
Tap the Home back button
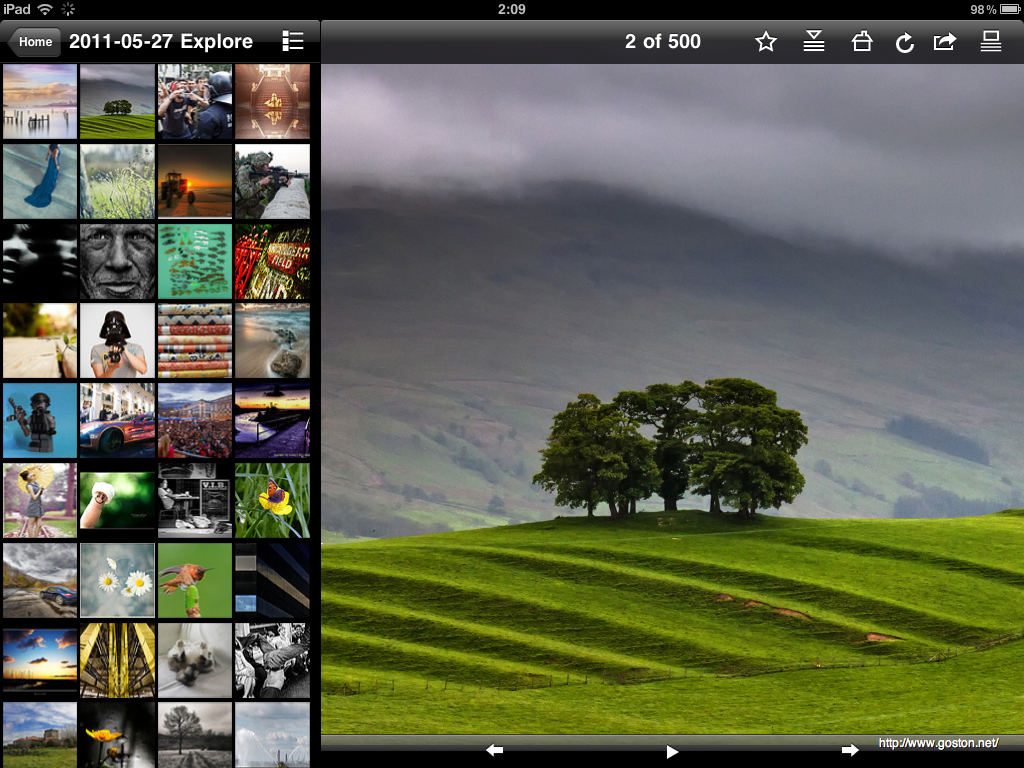click(34, 42)
